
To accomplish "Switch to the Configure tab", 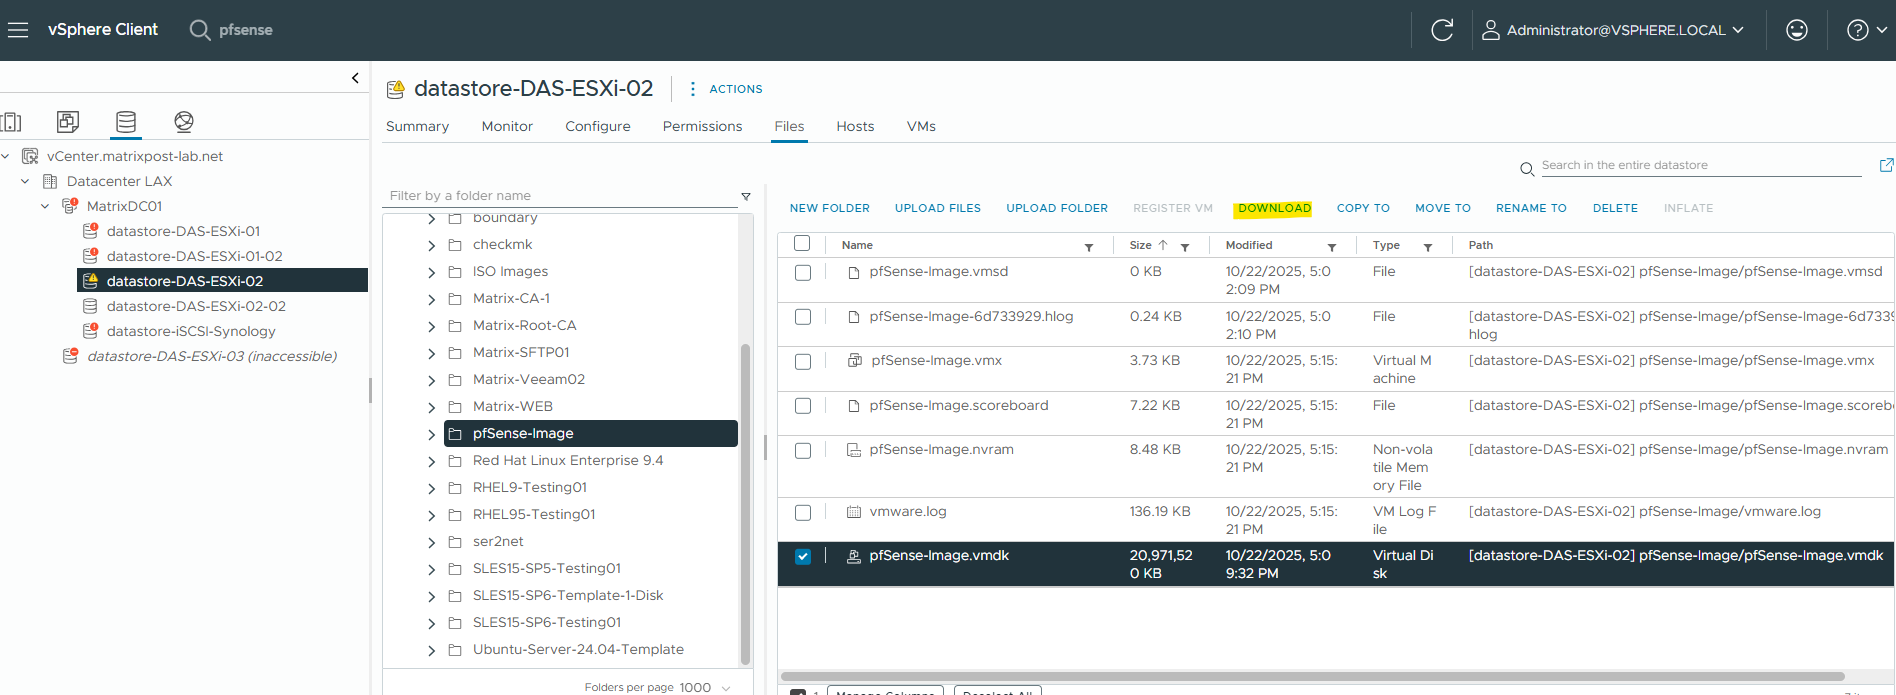I will click(597, 126).
